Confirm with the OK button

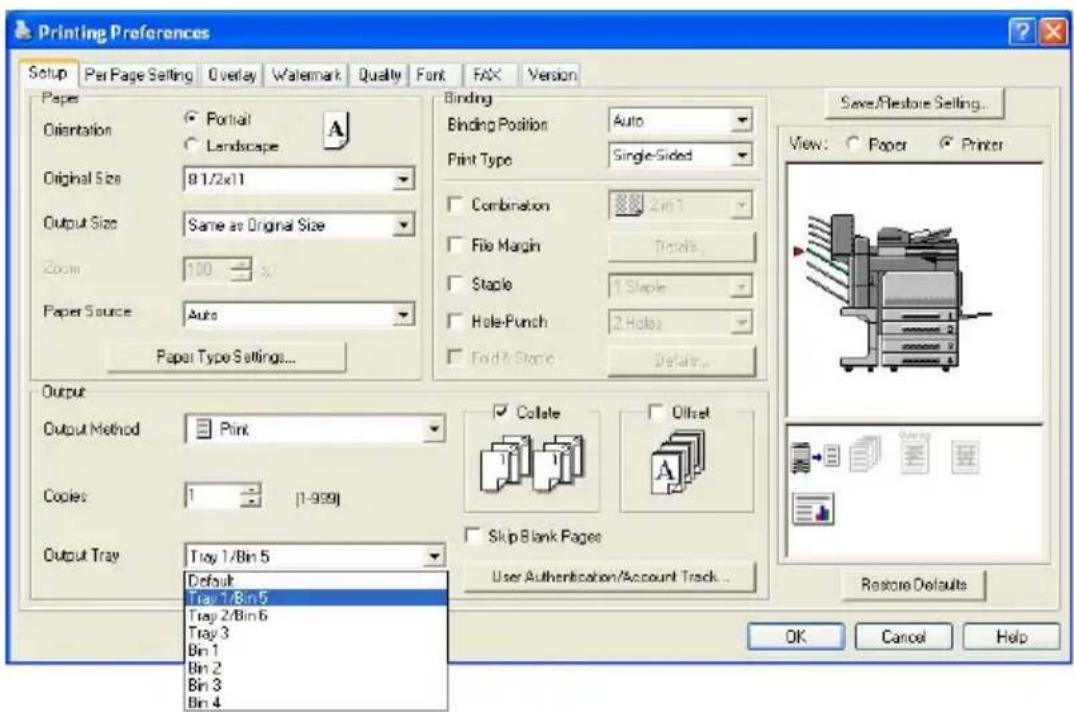[x=795, y=637]
